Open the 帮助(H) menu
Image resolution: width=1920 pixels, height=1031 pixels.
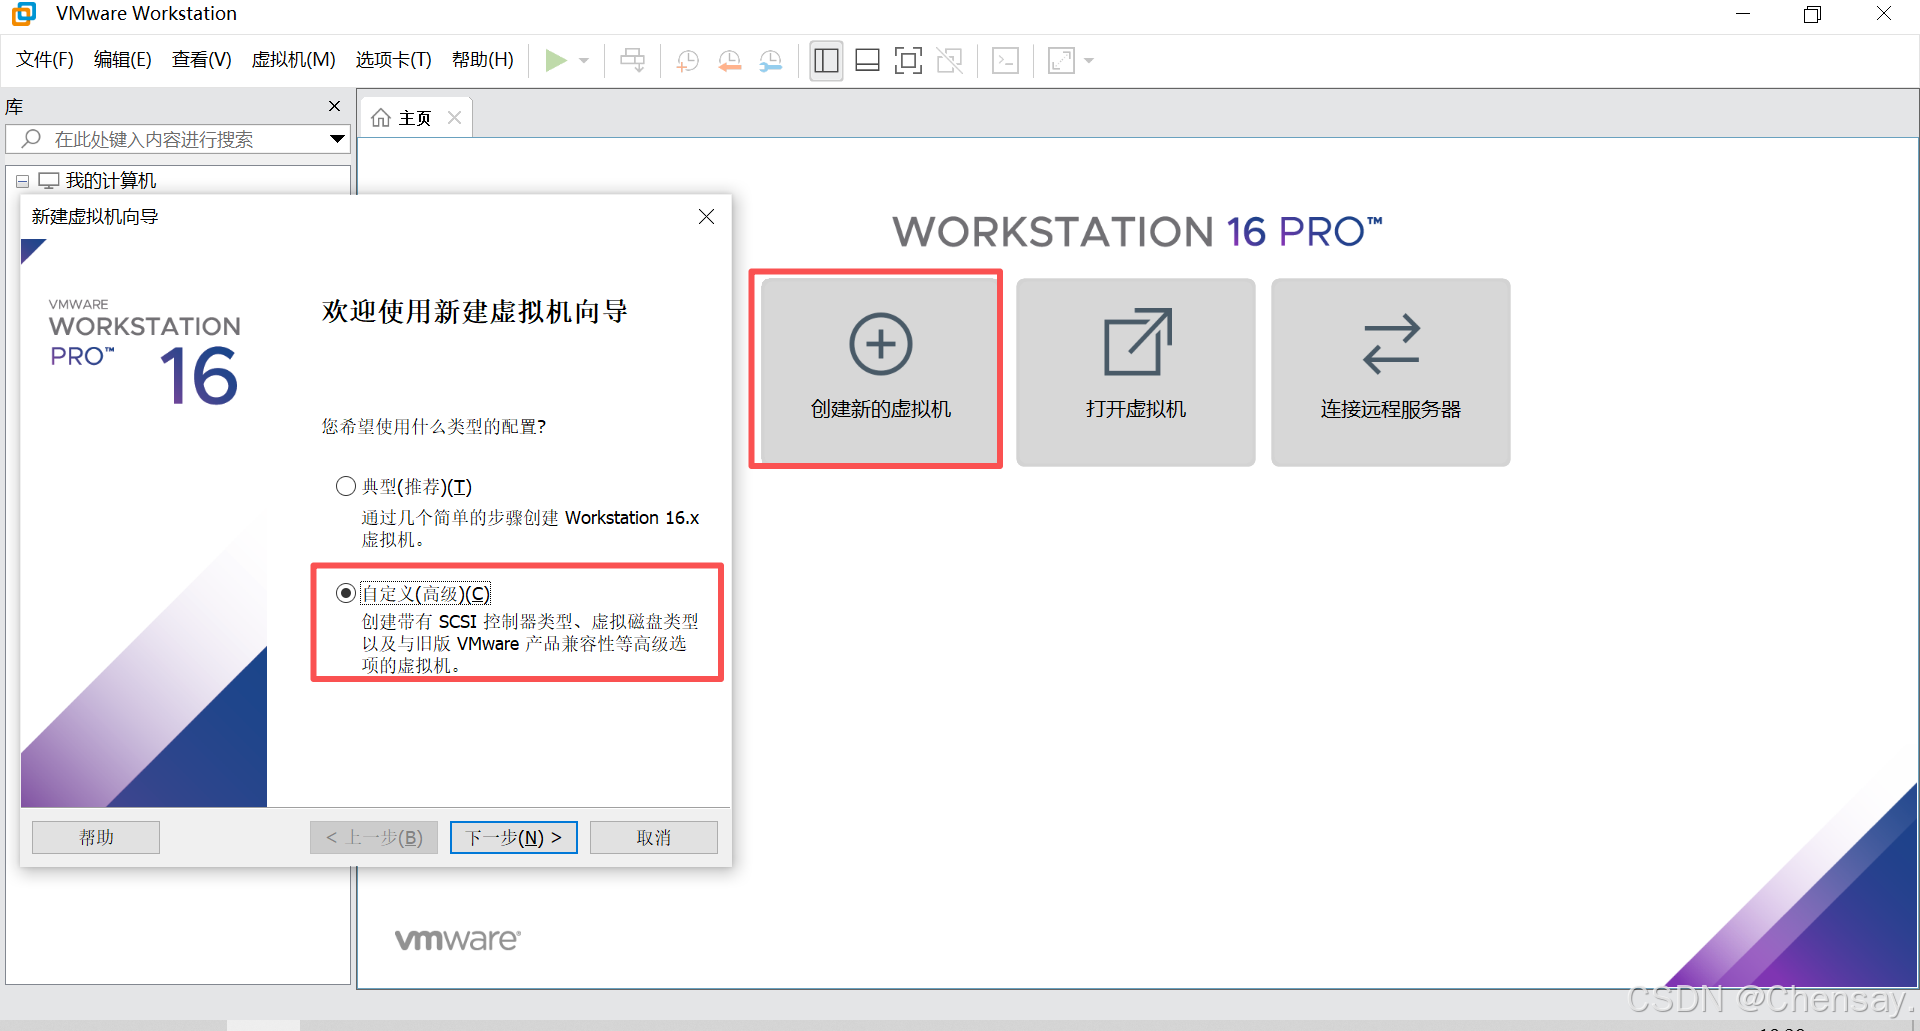coord(482,59)
